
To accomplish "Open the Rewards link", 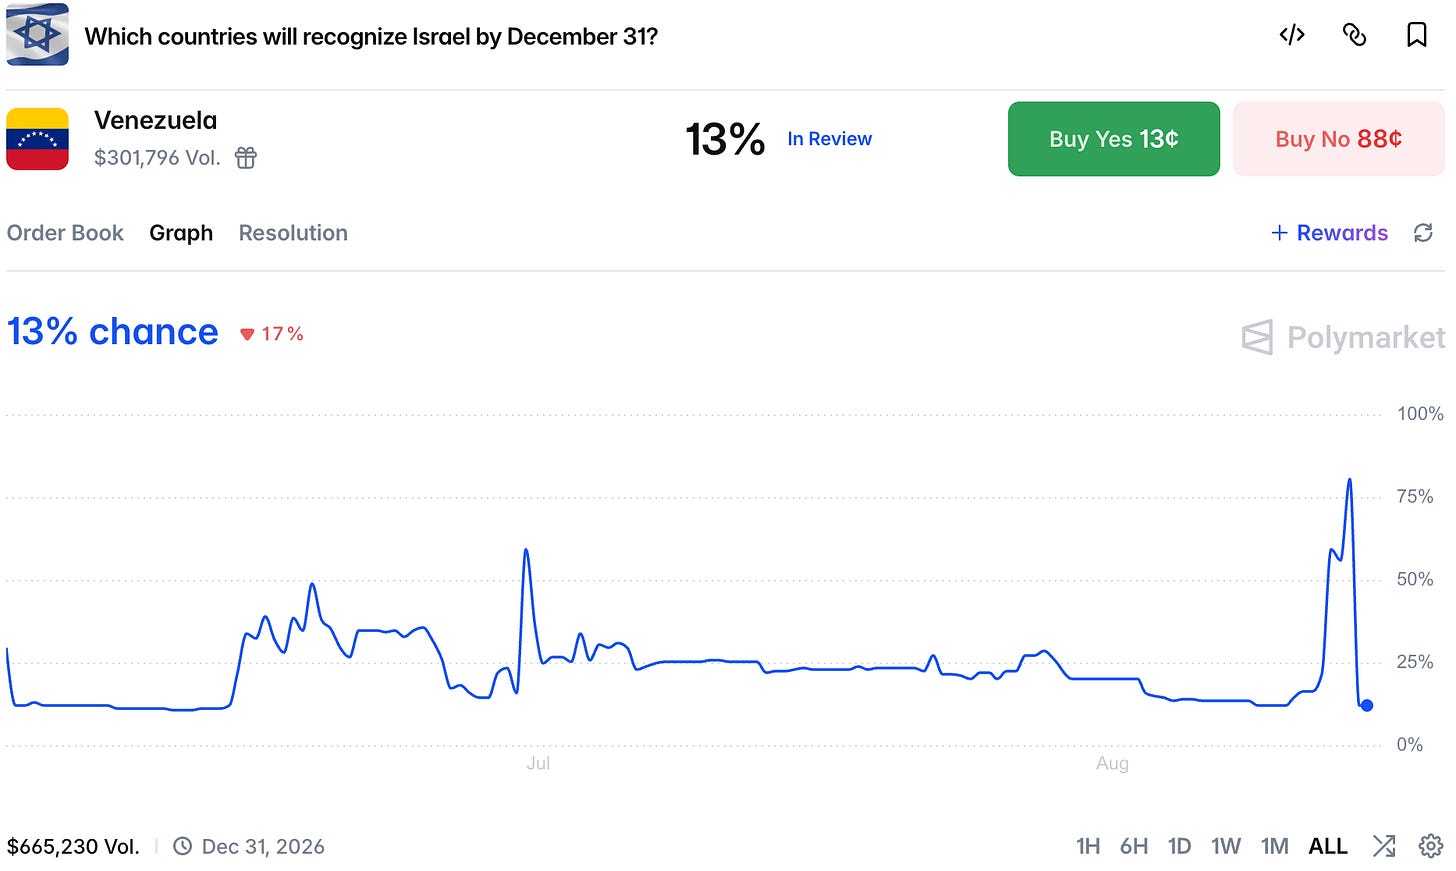I will click(x=1329, y=233).
